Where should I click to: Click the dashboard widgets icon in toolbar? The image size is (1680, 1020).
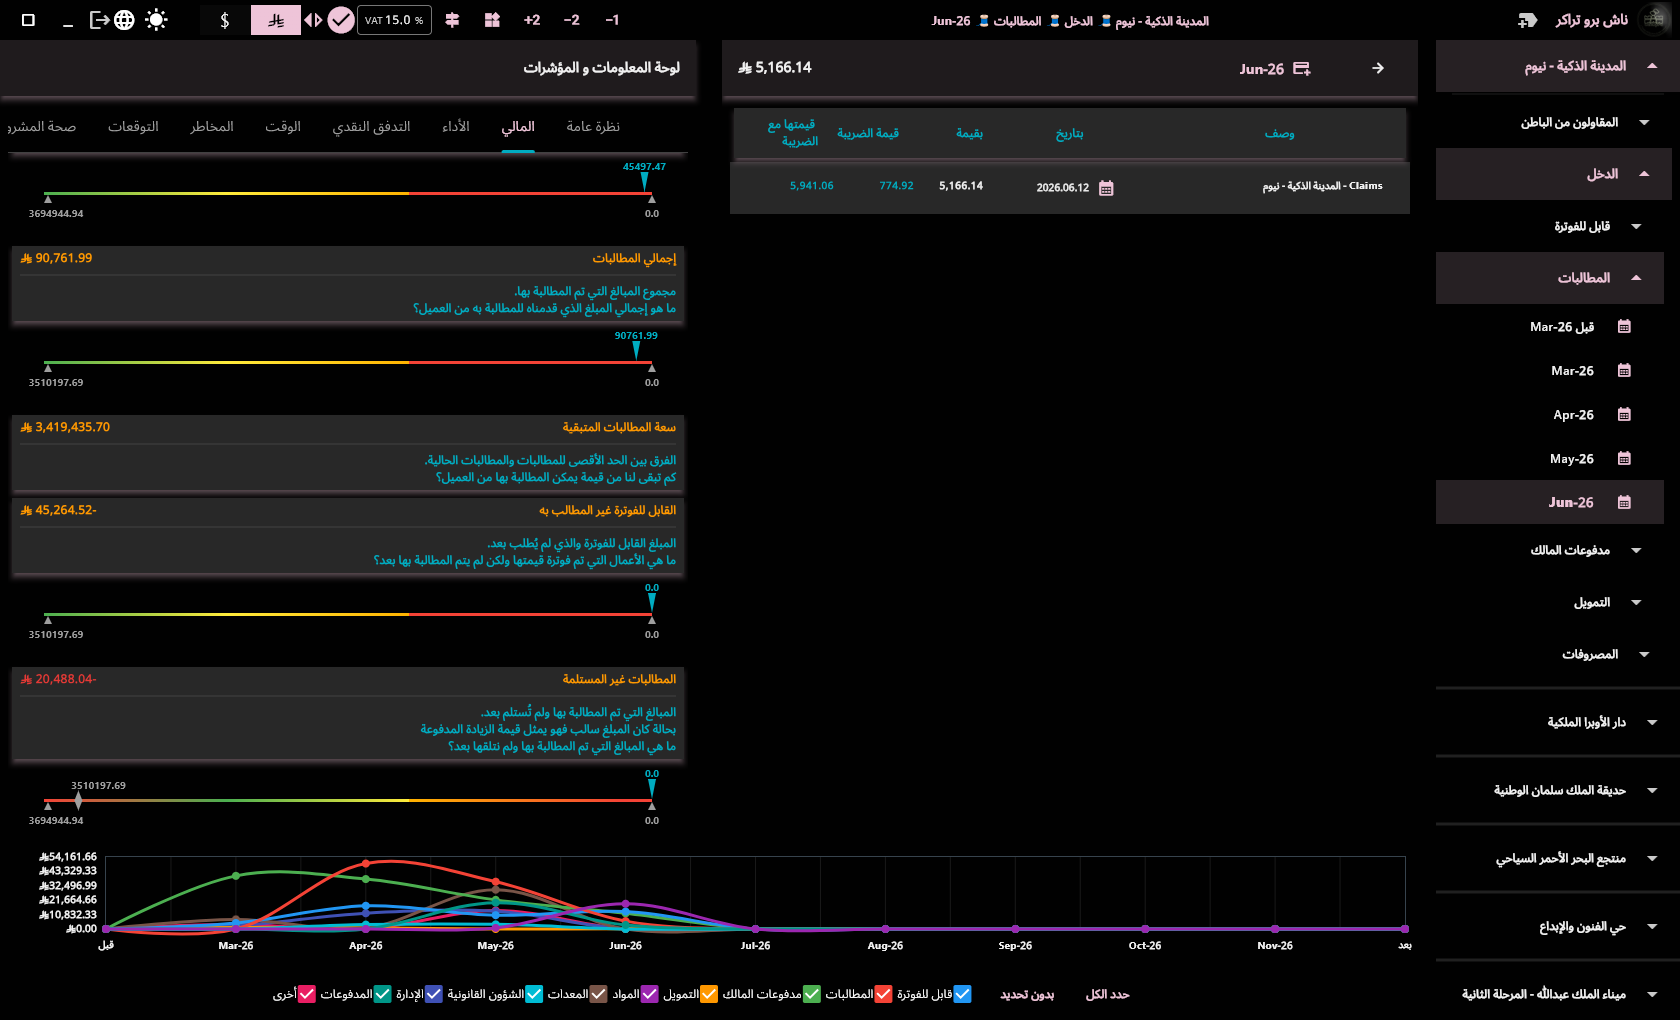point(492,20)
